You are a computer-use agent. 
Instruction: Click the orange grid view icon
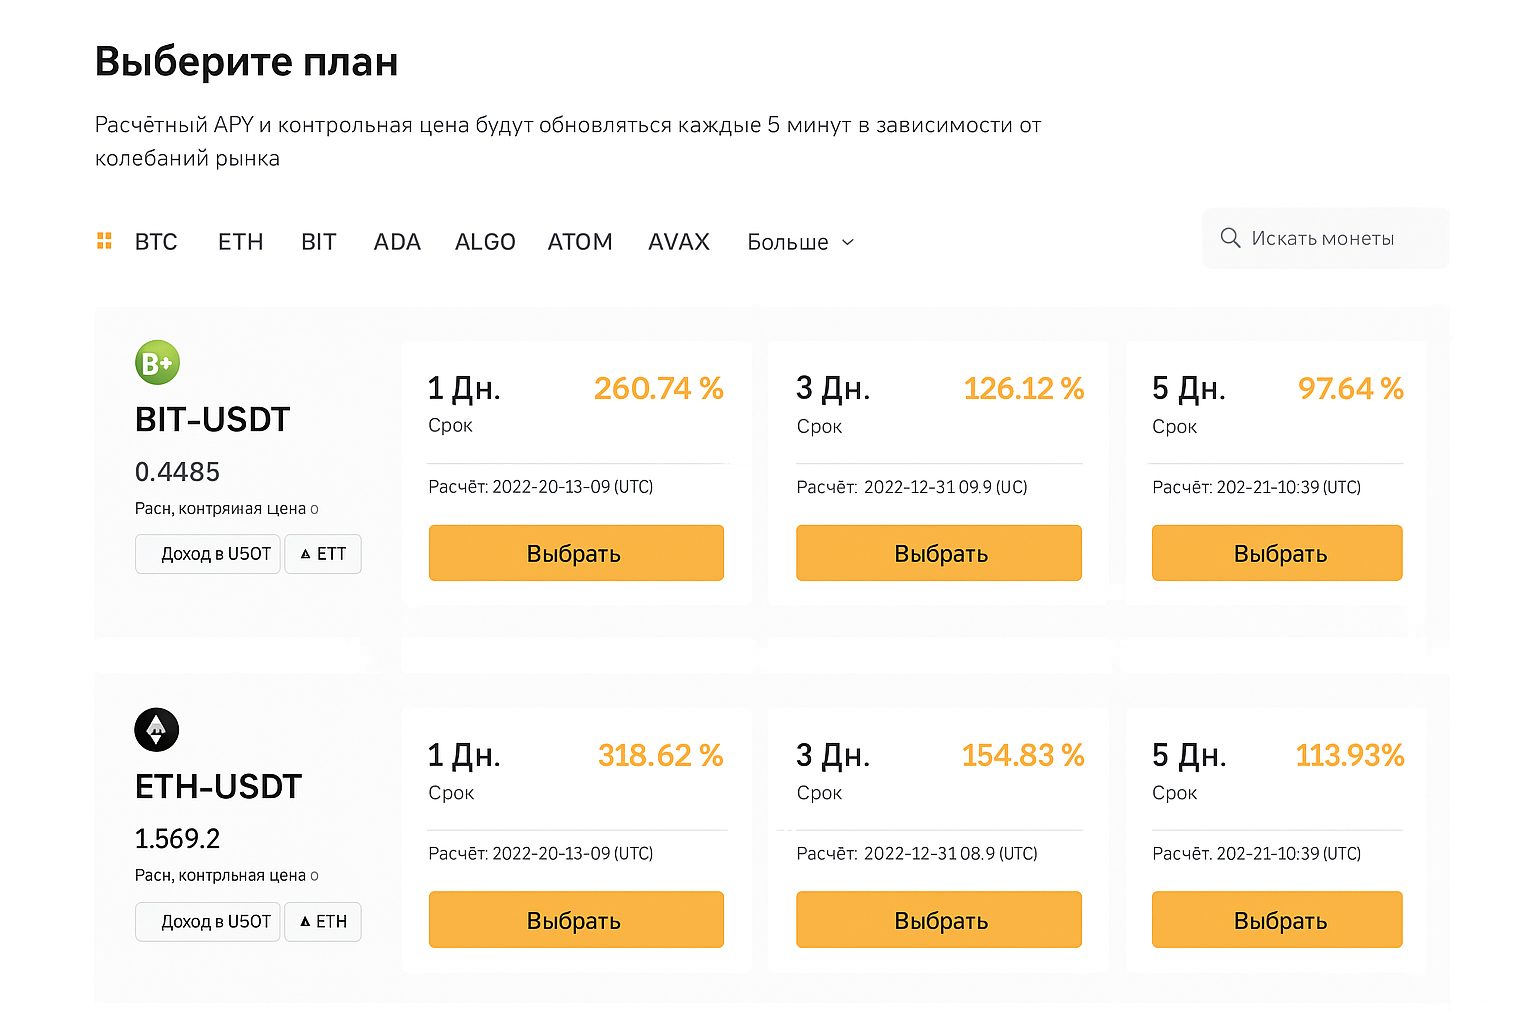[x=104, y=240]
